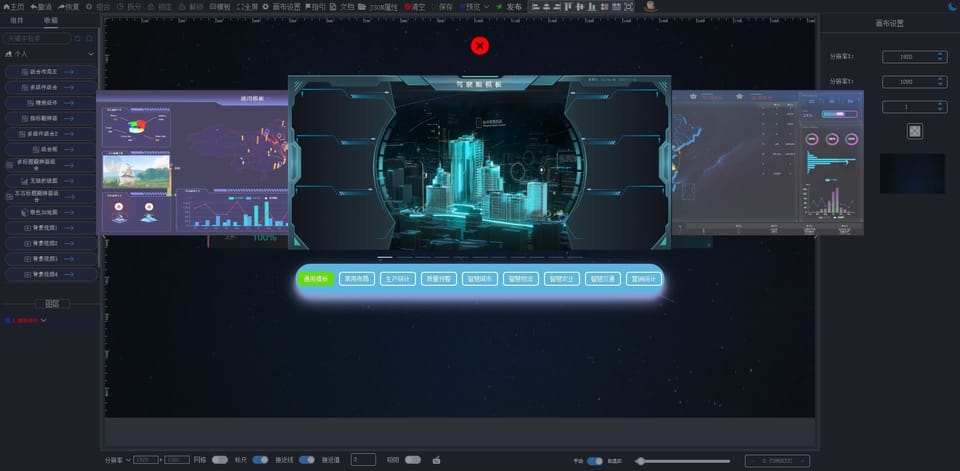Open the 分辨率 dropdown in bottom bar

[128, 460]
